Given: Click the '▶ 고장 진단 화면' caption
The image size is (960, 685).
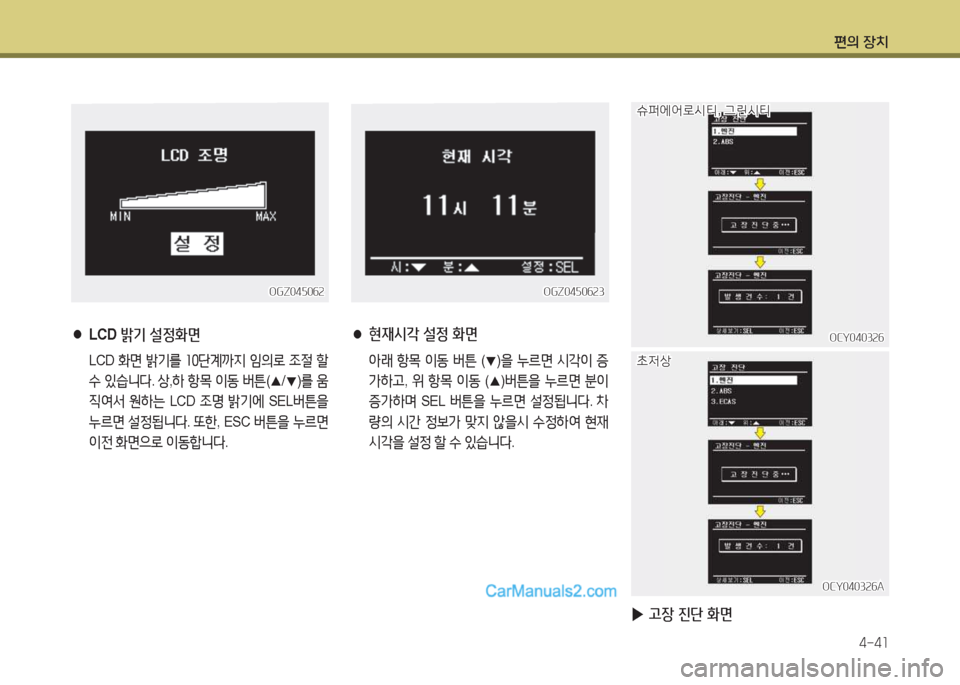Looking at the screenshot, I should click(683, 614).
